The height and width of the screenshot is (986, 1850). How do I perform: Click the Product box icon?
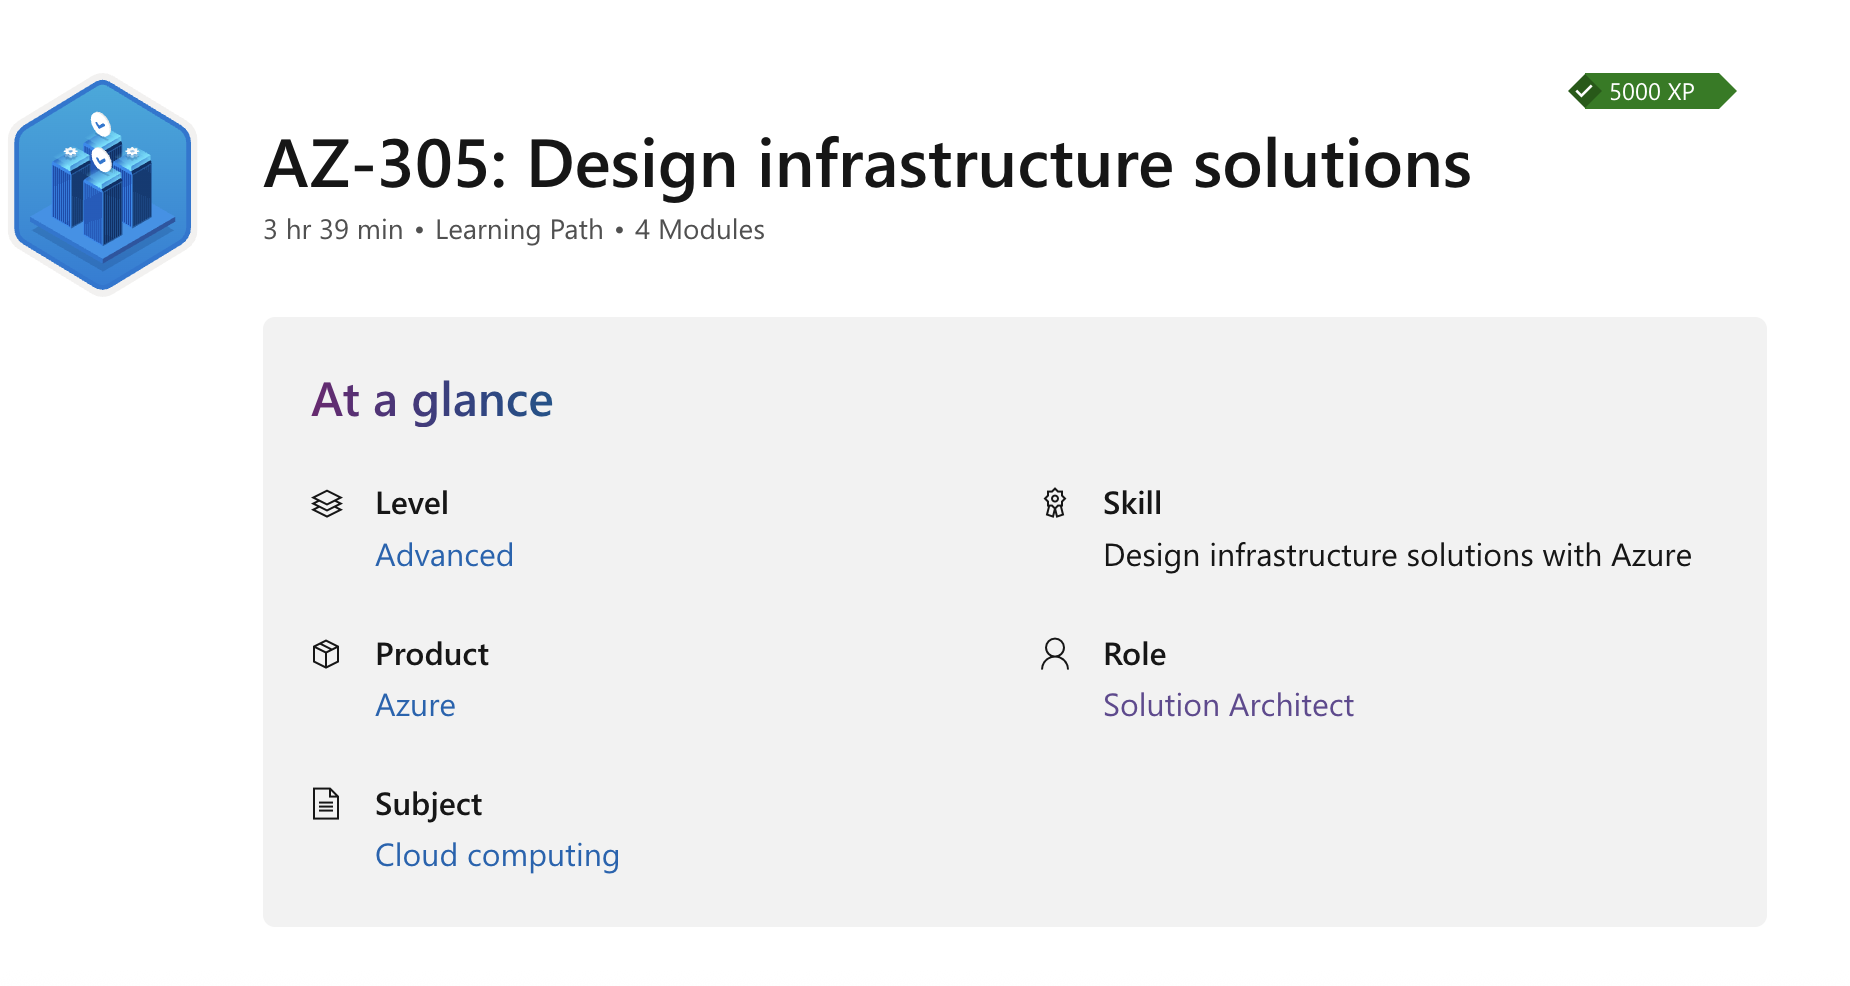coord(326,654)
